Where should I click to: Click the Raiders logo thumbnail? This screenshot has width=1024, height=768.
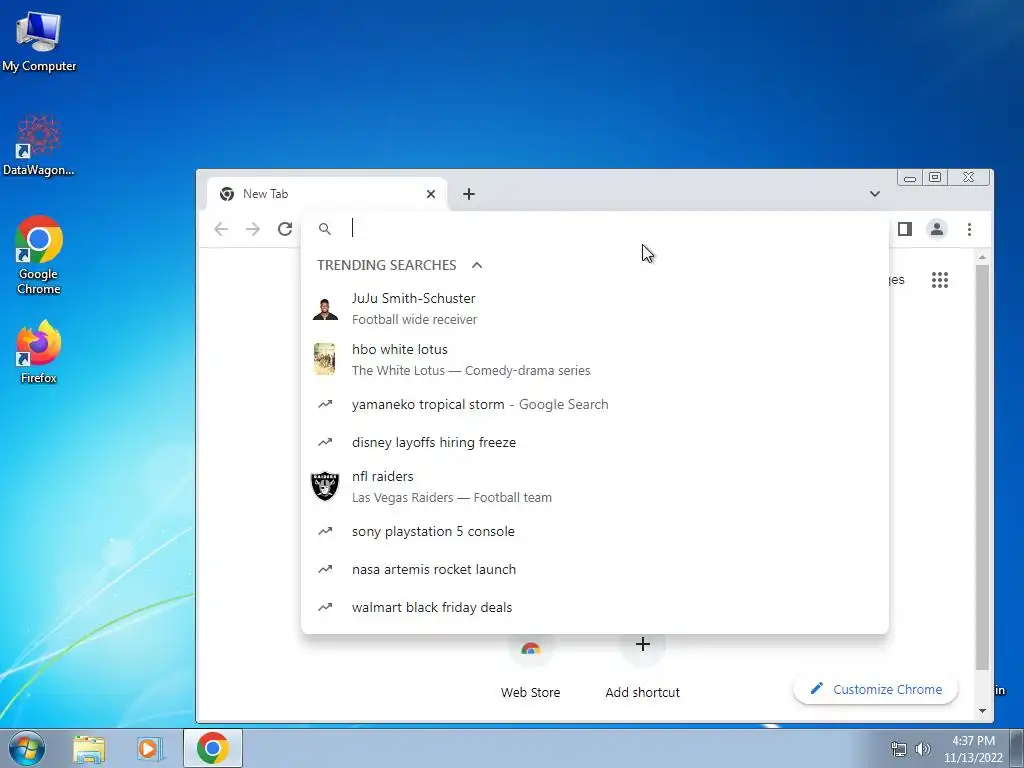click(x=325, y=487)
